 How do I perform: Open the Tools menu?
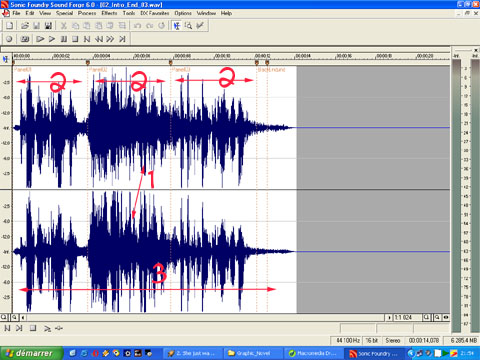coord(129,13)
